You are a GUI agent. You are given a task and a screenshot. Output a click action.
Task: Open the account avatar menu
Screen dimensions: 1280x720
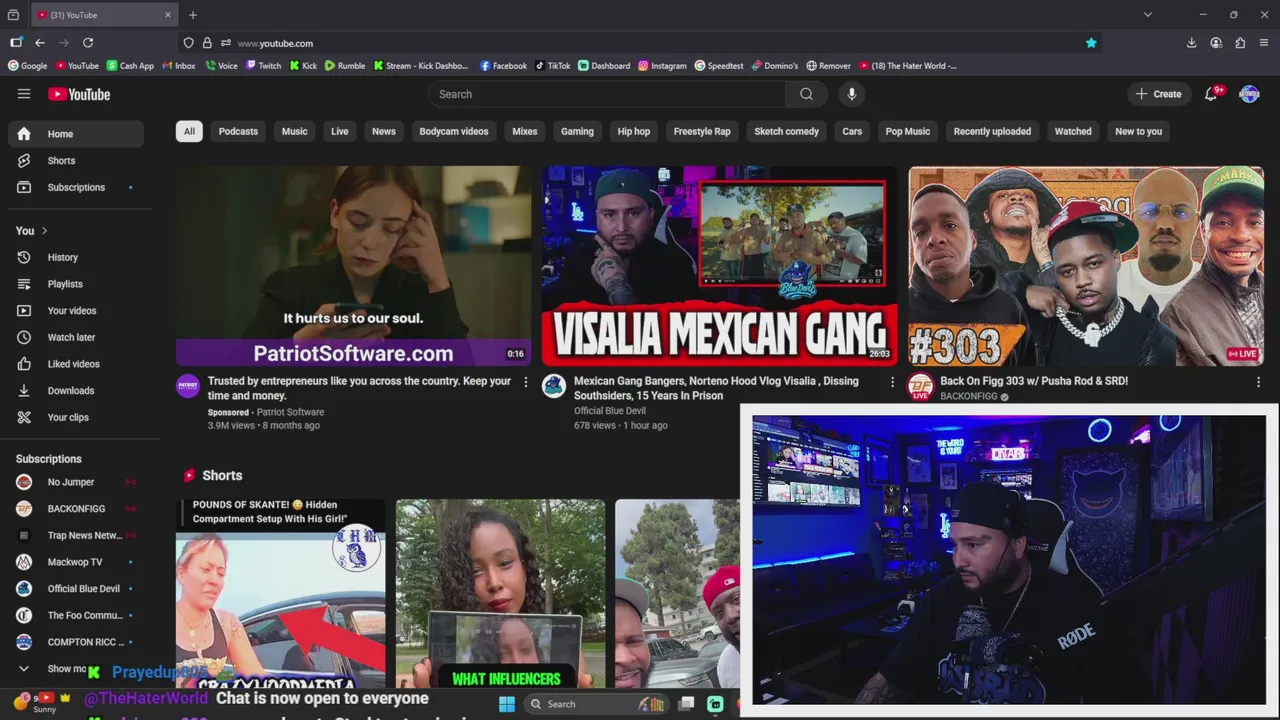pos(1249,94)
